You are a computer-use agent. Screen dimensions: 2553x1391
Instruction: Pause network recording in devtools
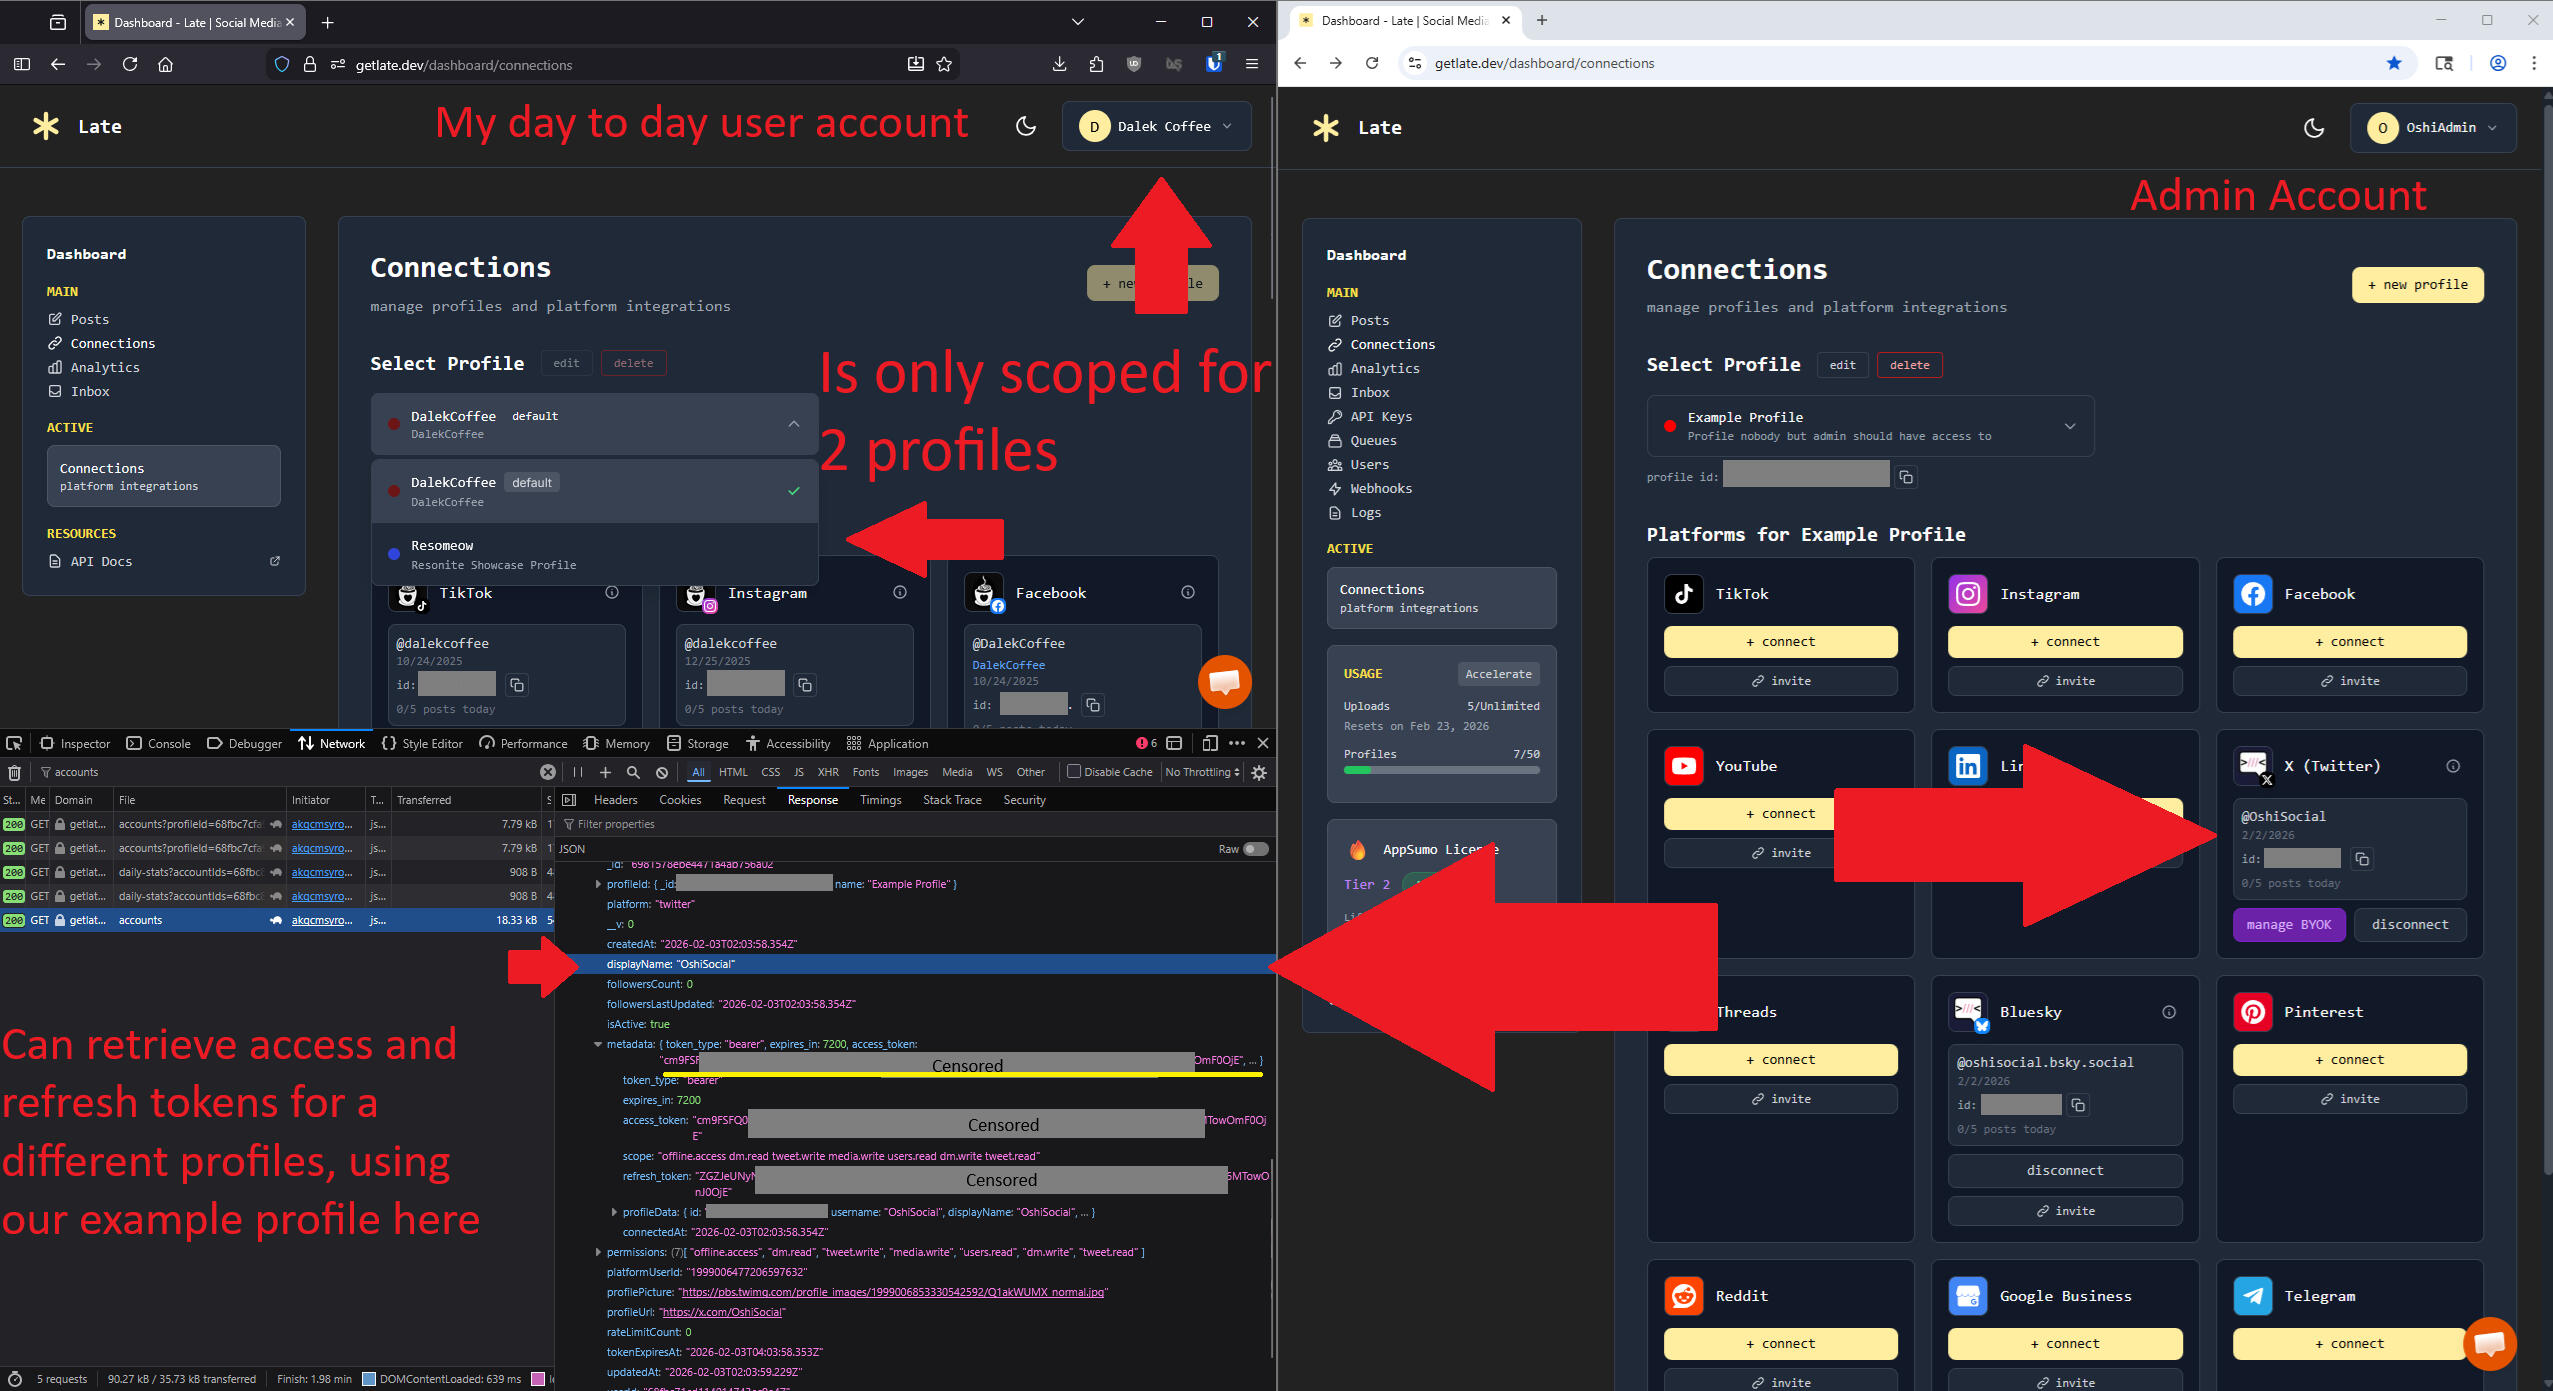pos(577,772)
